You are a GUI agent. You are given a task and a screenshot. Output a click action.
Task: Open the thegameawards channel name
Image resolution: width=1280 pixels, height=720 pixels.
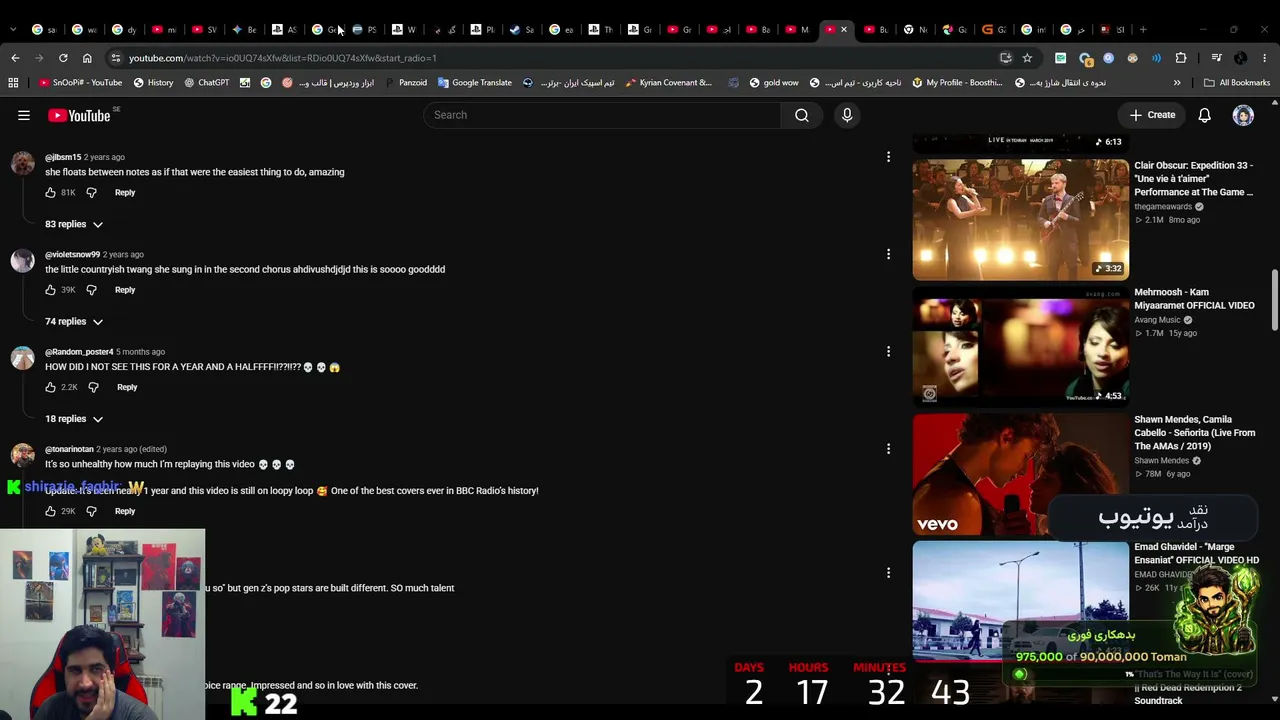(x=1163, y=207)
